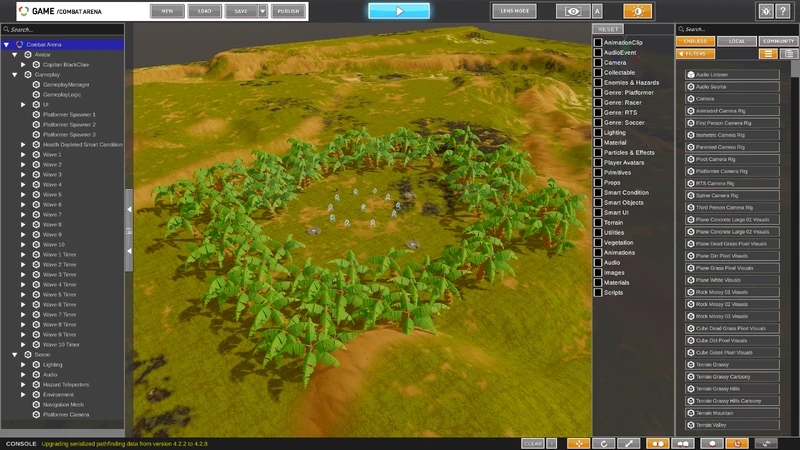Image resolution: width=800 pixels, height=450 pixels.
Task: Click the RTS Camera Rig asset
Action: click(732, 183)
